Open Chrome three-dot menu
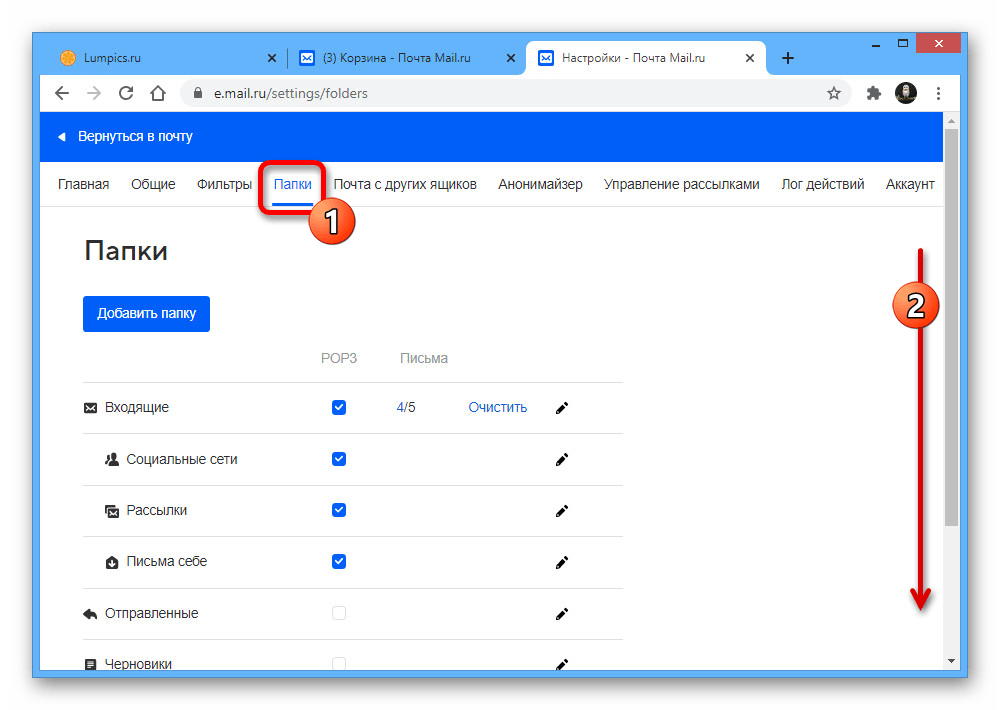The height and width of the screenshot is (710, 1000). [x=938, y=93]
